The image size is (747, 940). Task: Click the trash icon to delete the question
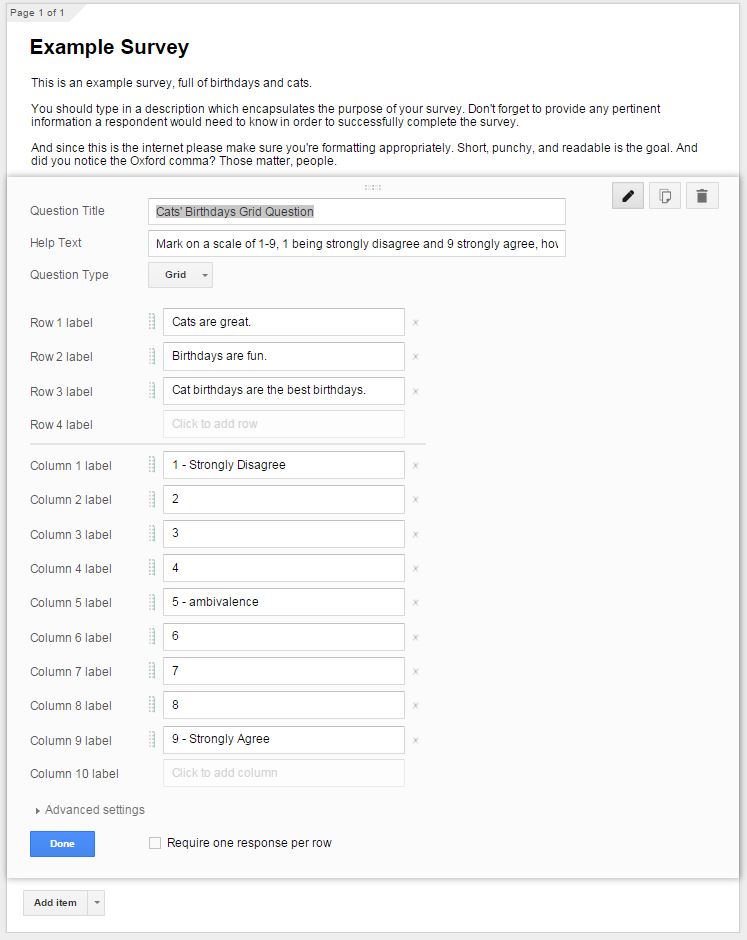pos(702,195)
